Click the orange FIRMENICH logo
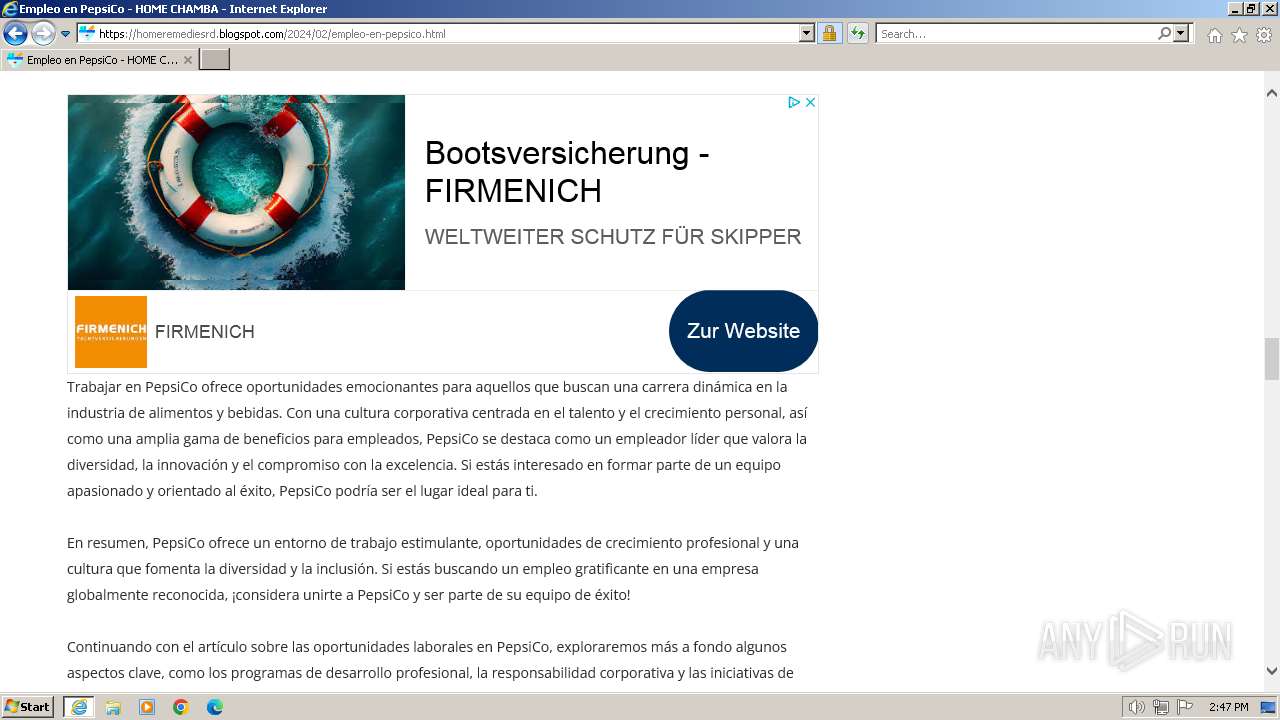Image resolution: width=1280 pixels, height=720 pixels. tap(111, 331)
